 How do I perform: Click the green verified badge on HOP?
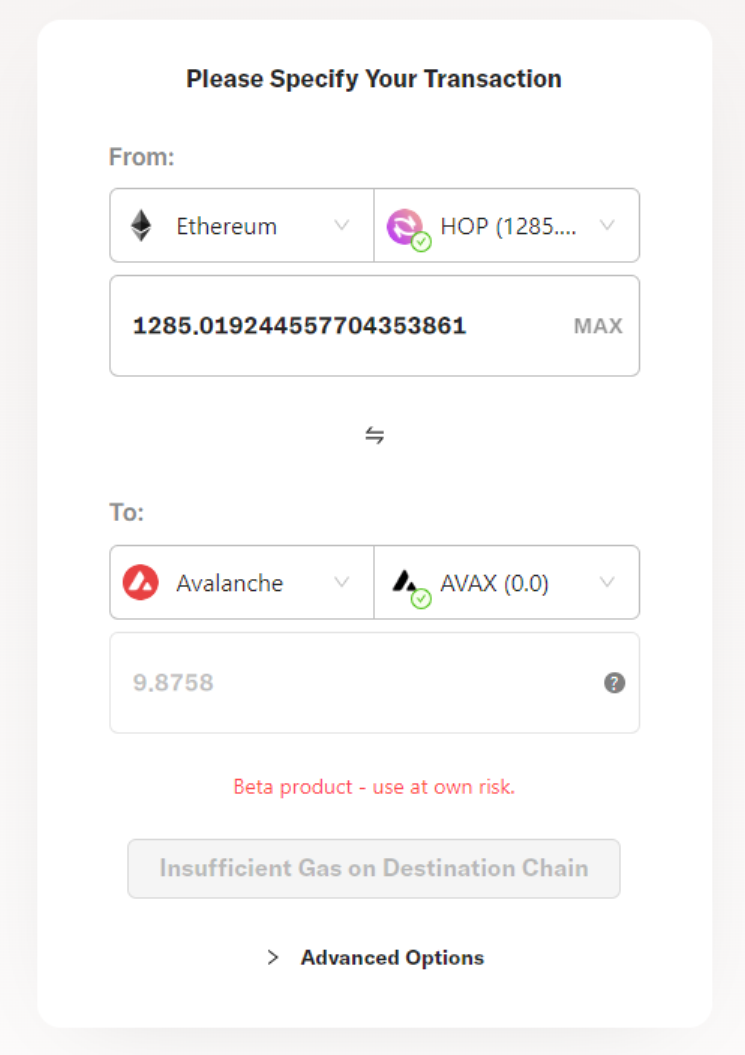422,242
